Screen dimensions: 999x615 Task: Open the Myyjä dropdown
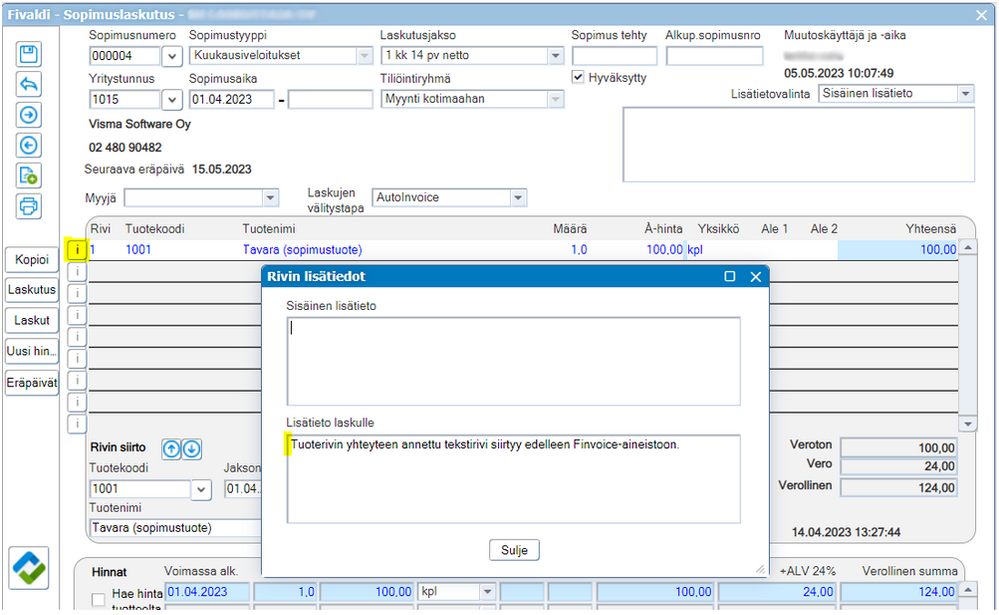coord(271,198)
